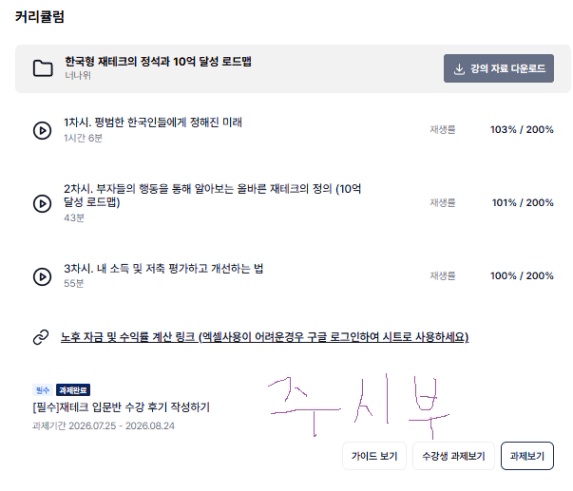Click the 103% / 200% playback rate
The height and width of the screenshot is (491, 573).
(521, 129)
